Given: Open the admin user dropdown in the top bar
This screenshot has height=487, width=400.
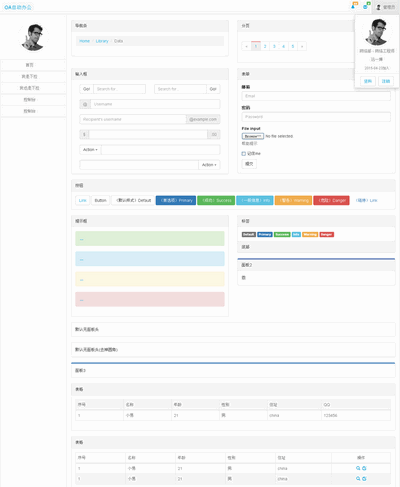Looking at the screenshot, I should click(386, 7).
